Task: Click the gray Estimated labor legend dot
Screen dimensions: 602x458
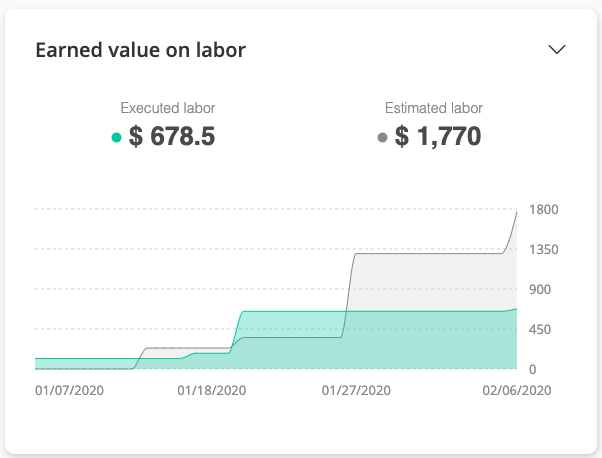Action: (382, 137)
